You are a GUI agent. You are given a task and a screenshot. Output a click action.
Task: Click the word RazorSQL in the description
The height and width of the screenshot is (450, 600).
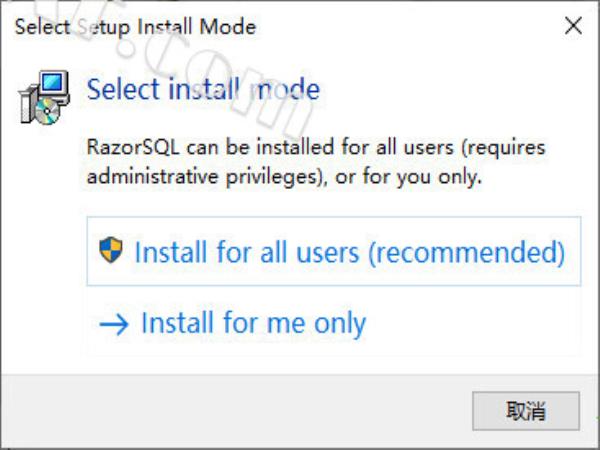click(133, 147)
